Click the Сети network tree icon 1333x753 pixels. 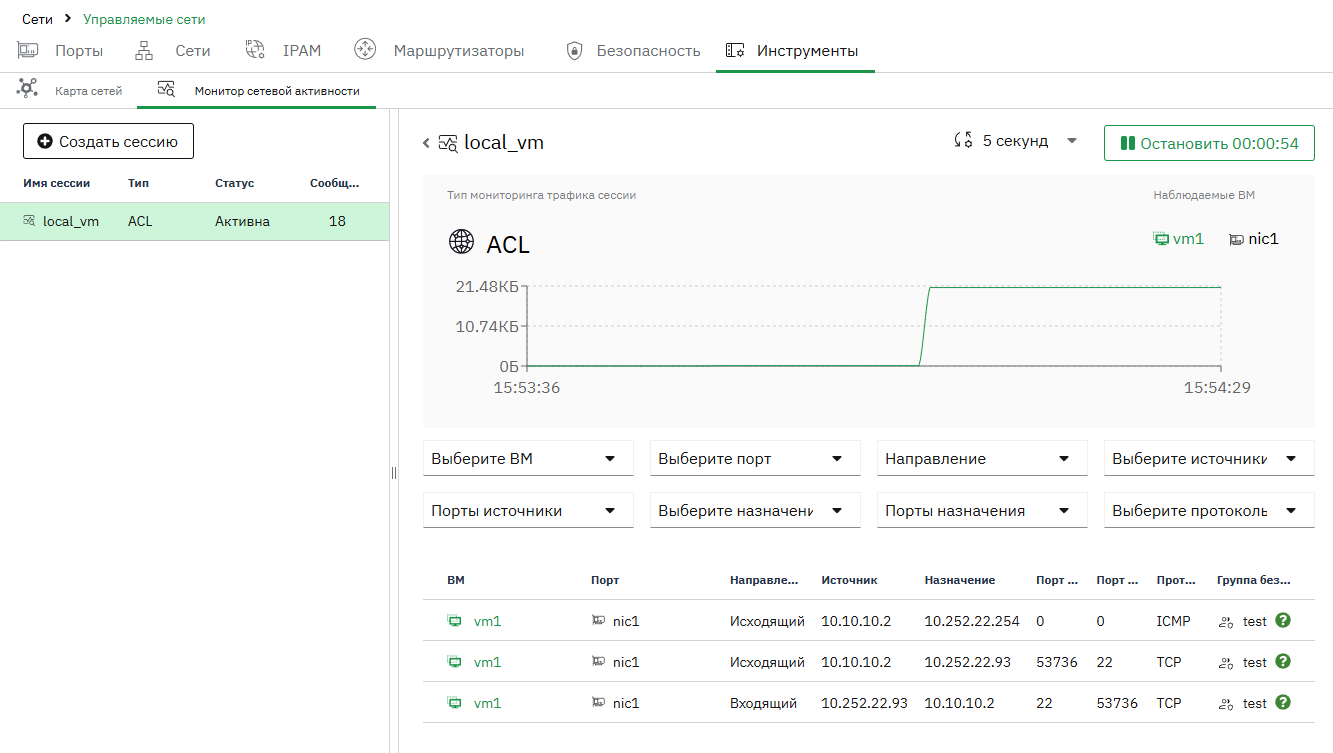[x=144, y=50]
